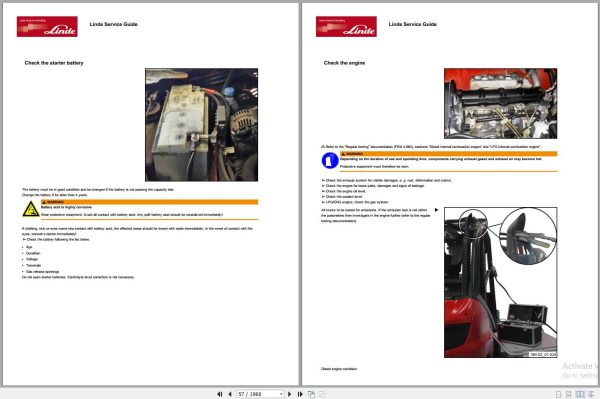
Task: Go to the next page arrow
Action: pyautogui.click(x=290, y=394)
